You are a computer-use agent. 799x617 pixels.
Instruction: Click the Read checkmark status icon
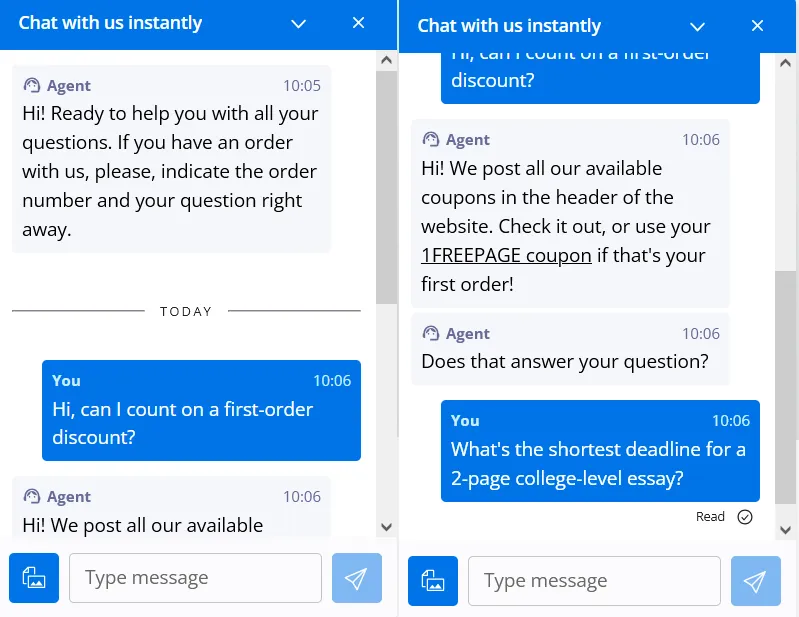tap(745, 517)
